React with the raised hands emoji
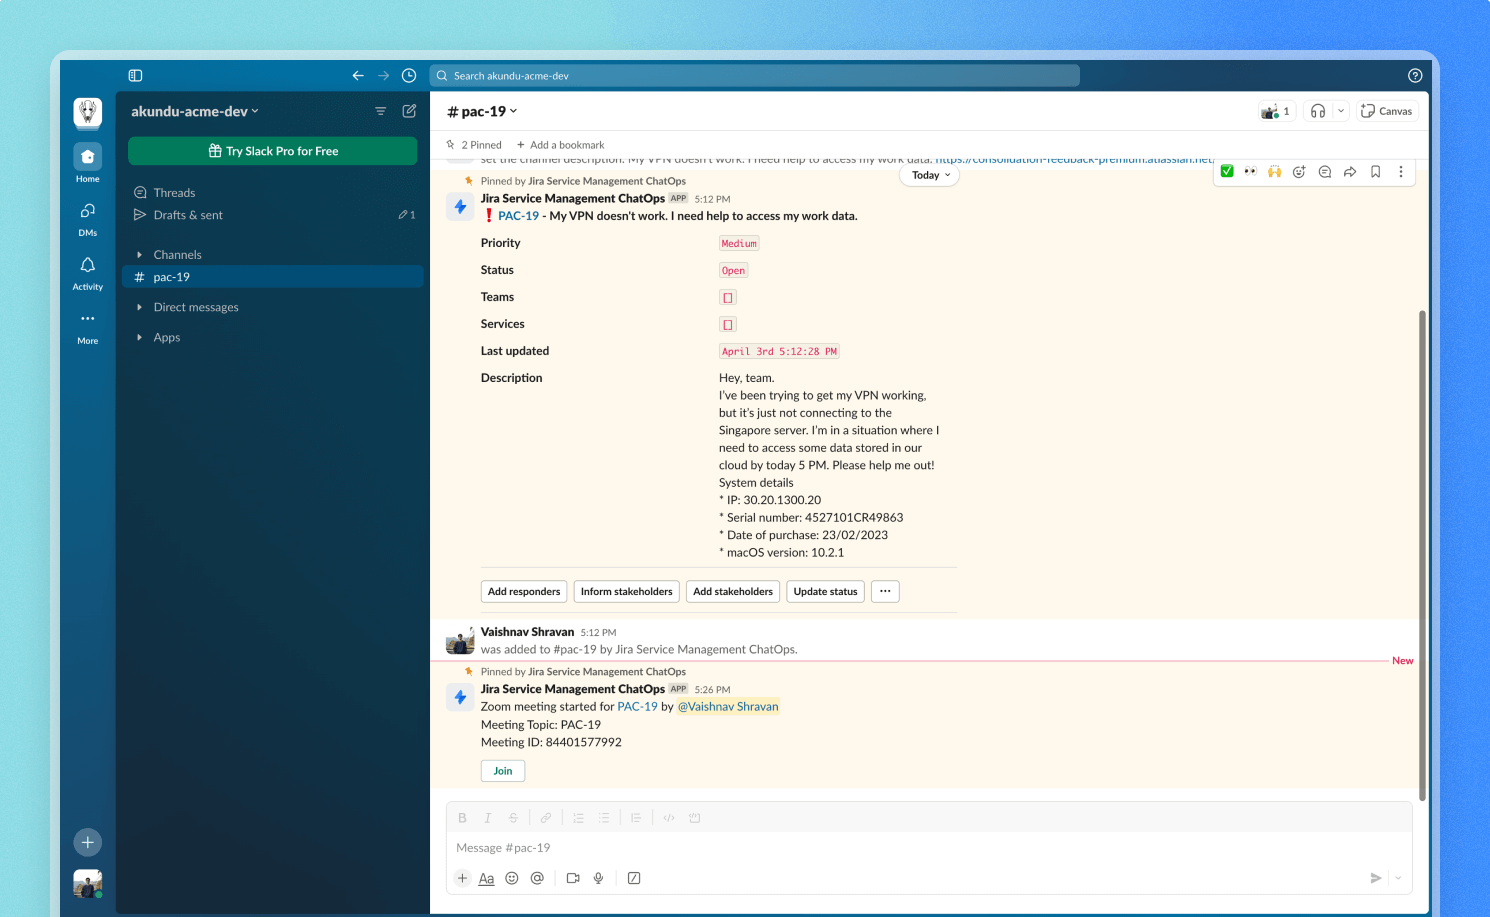 tap(1275, 171)
